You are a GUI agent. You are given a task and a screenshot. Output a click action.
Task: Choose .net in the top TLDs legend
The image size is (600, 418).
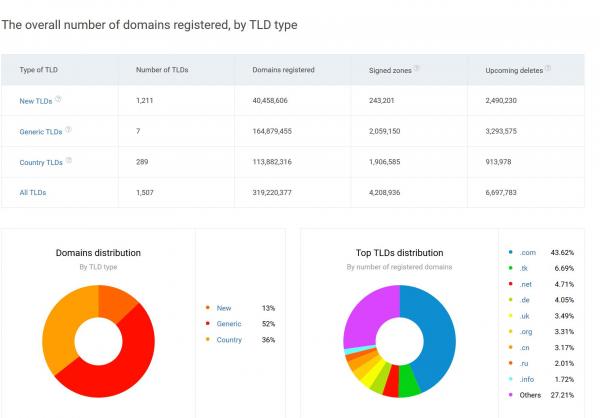pyautogui.click(x=527, y=283)
